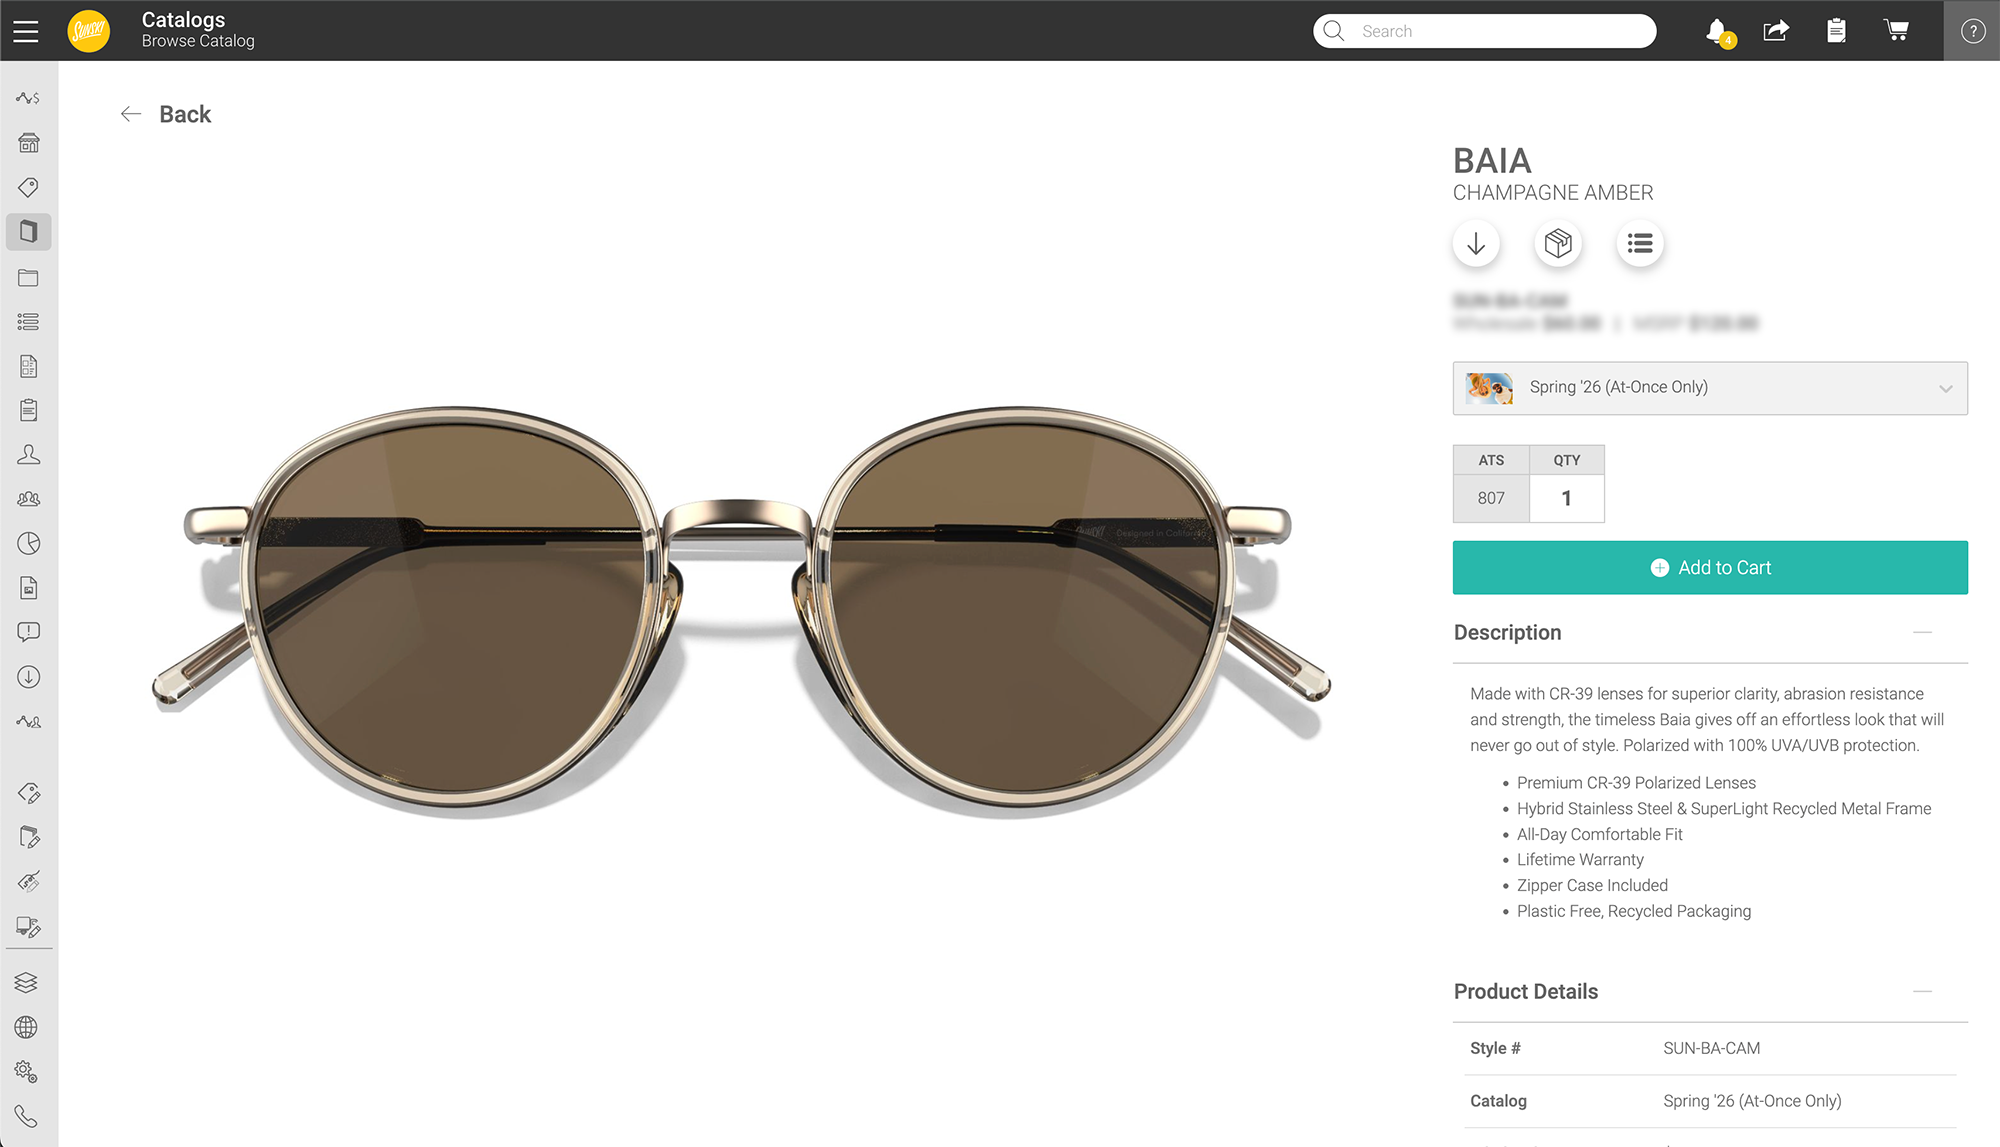Click the layers icon near the sidebar bottom
This screenshot has width=2000, height=1147.
click(27, 982)
